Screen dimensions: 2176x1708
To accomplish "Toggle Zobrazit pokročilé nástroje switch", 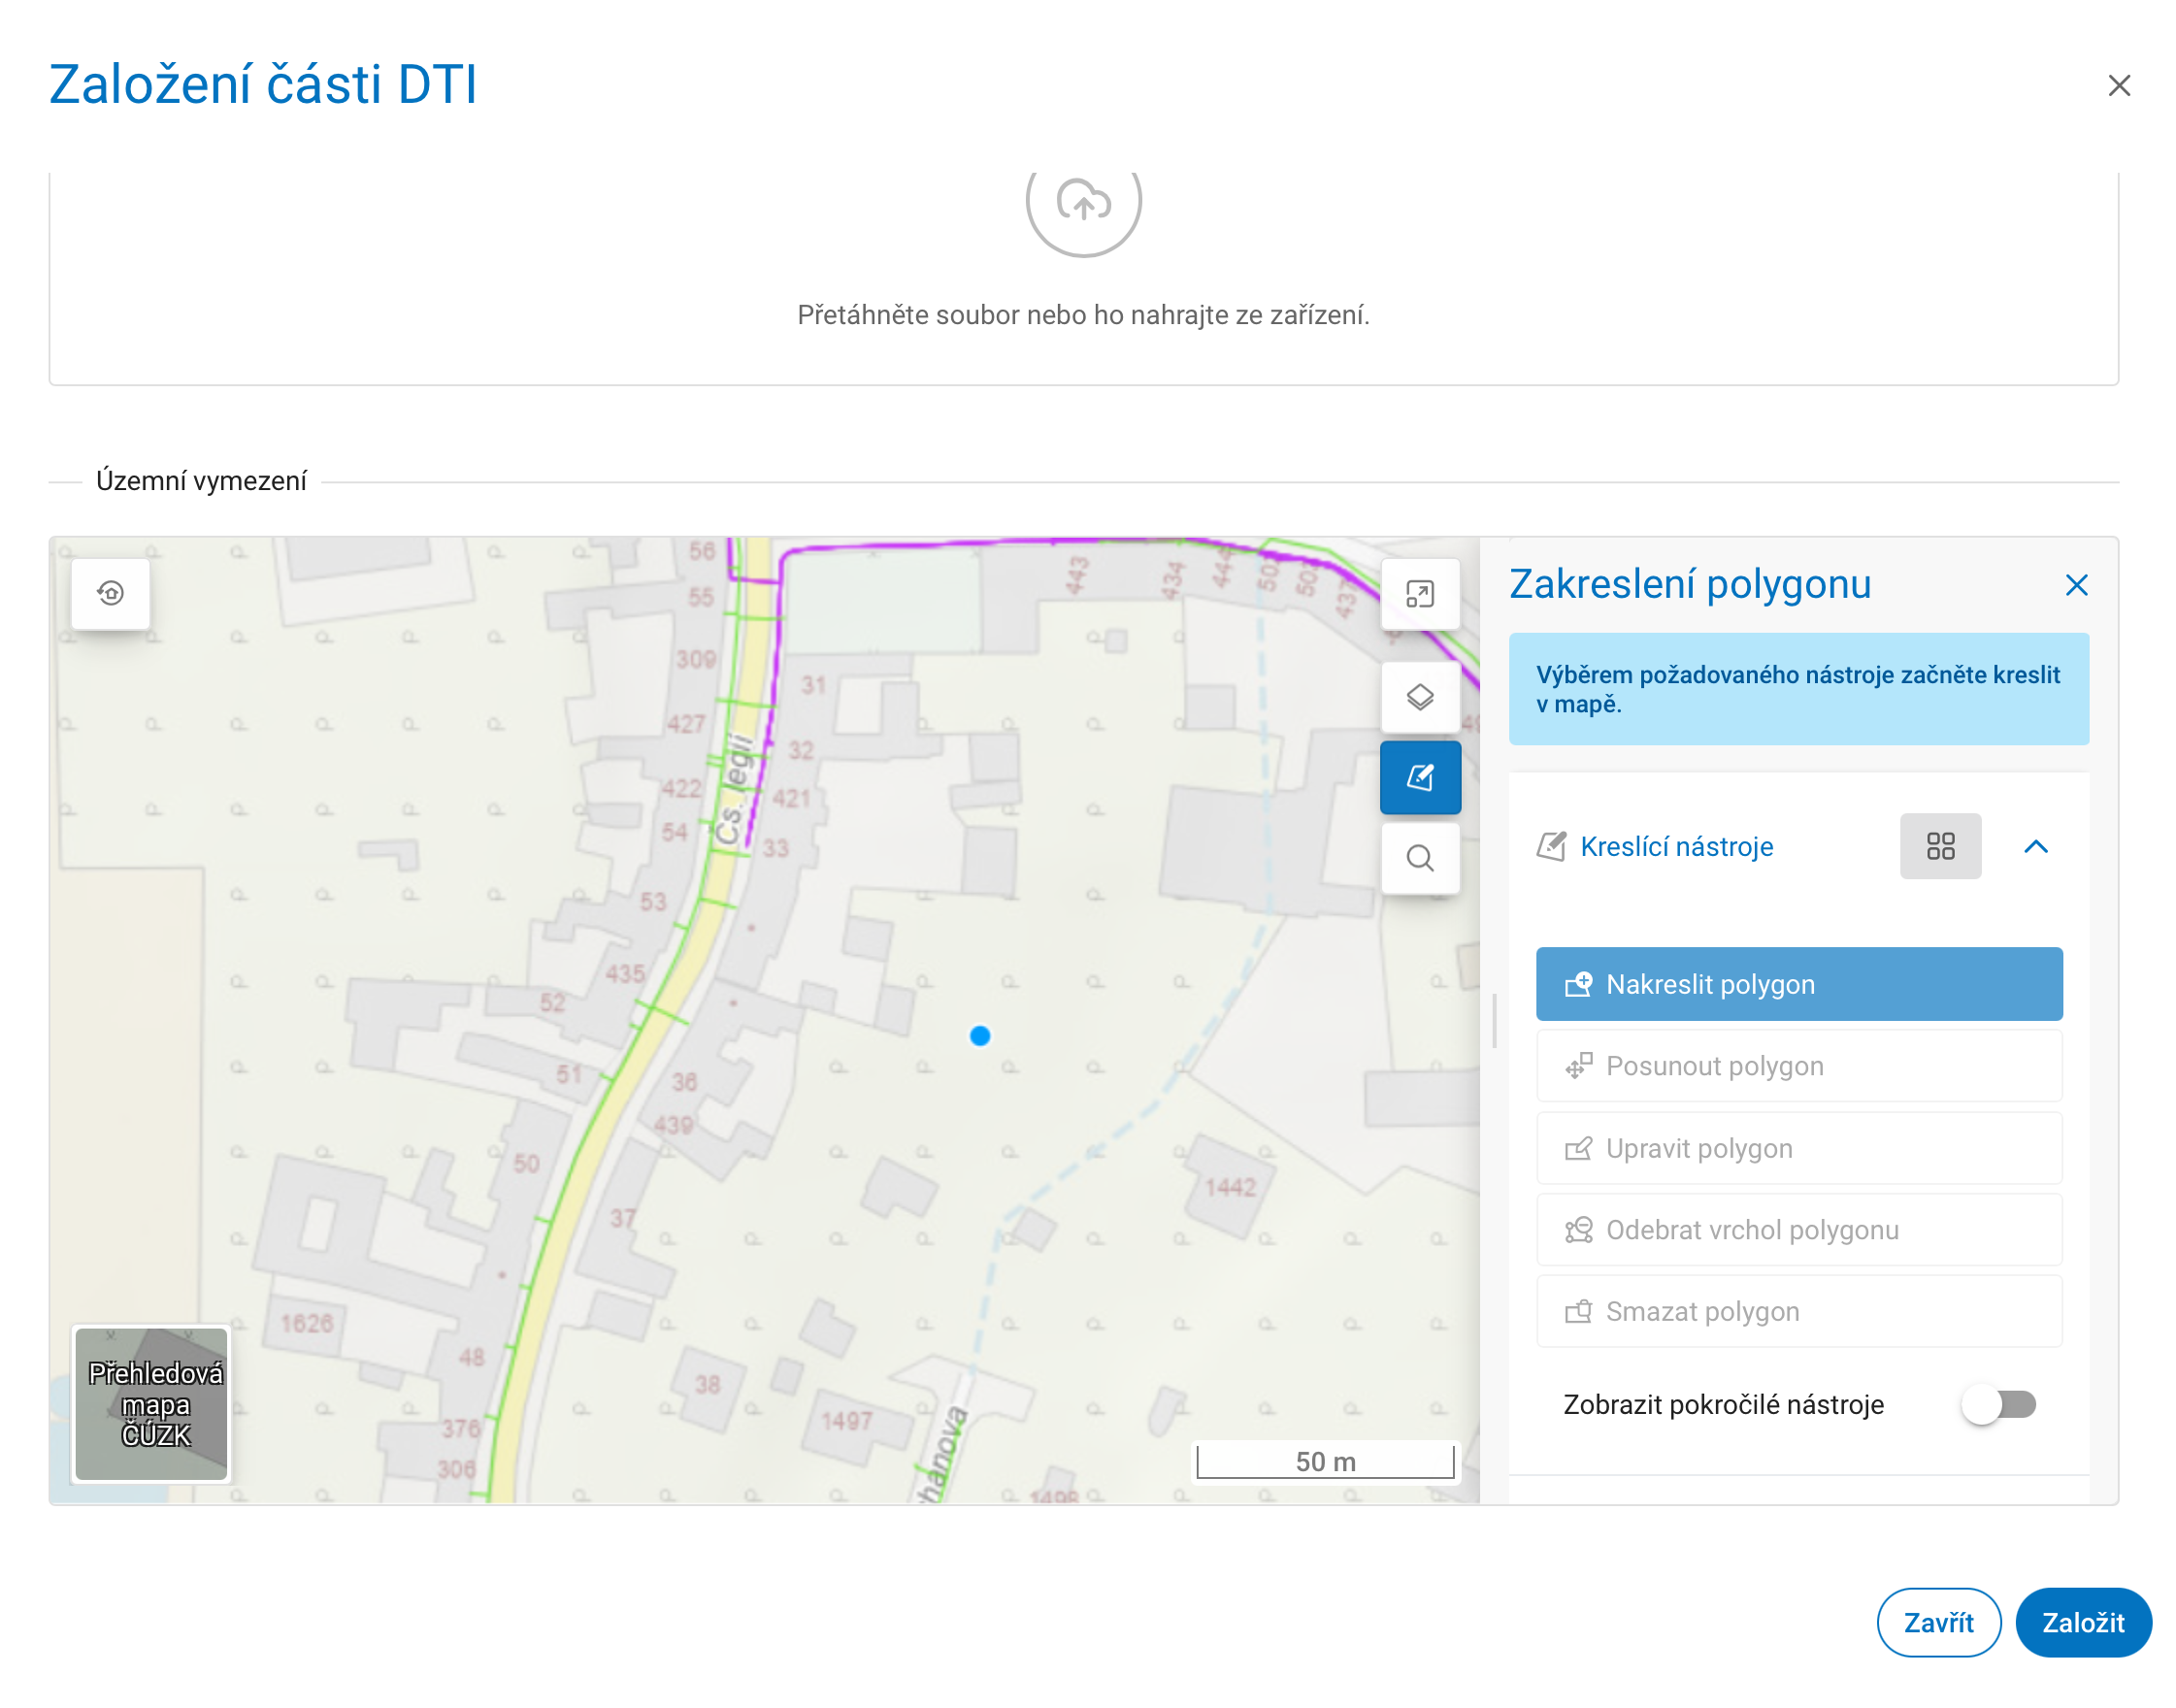I will 1998,1405.
